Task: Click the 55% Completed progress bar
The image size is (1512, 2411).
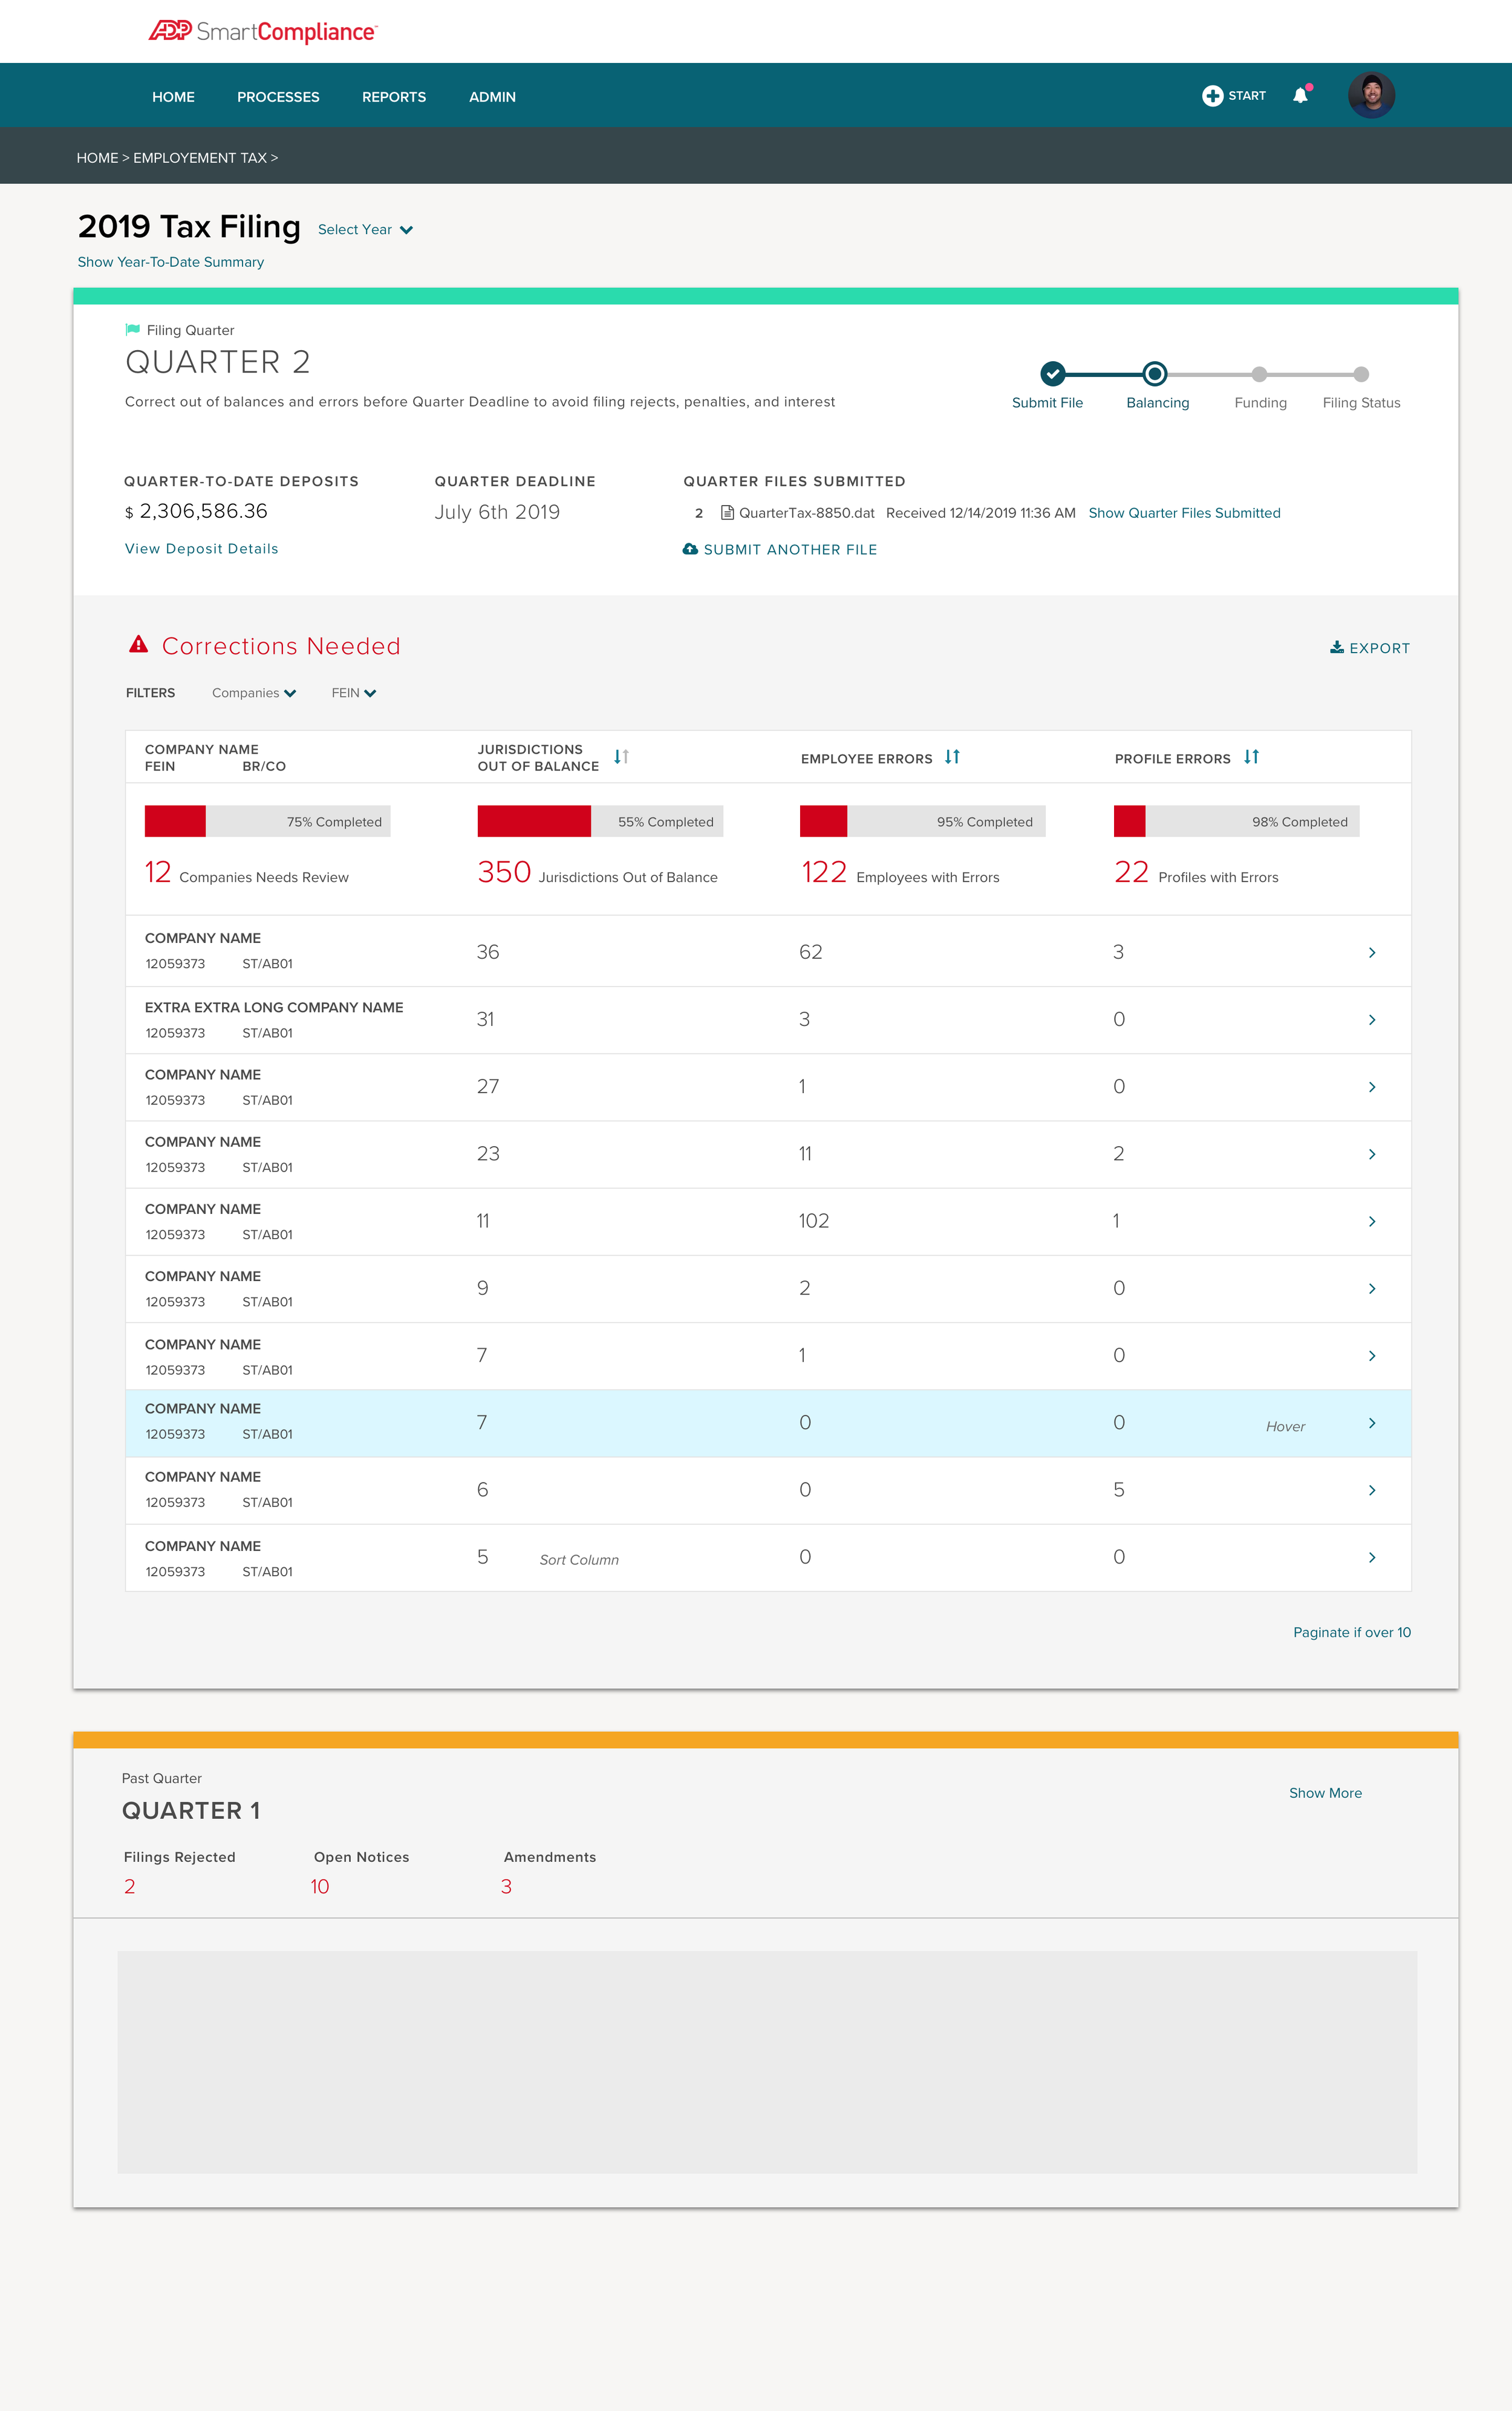Action: click(x=600, y=821)
